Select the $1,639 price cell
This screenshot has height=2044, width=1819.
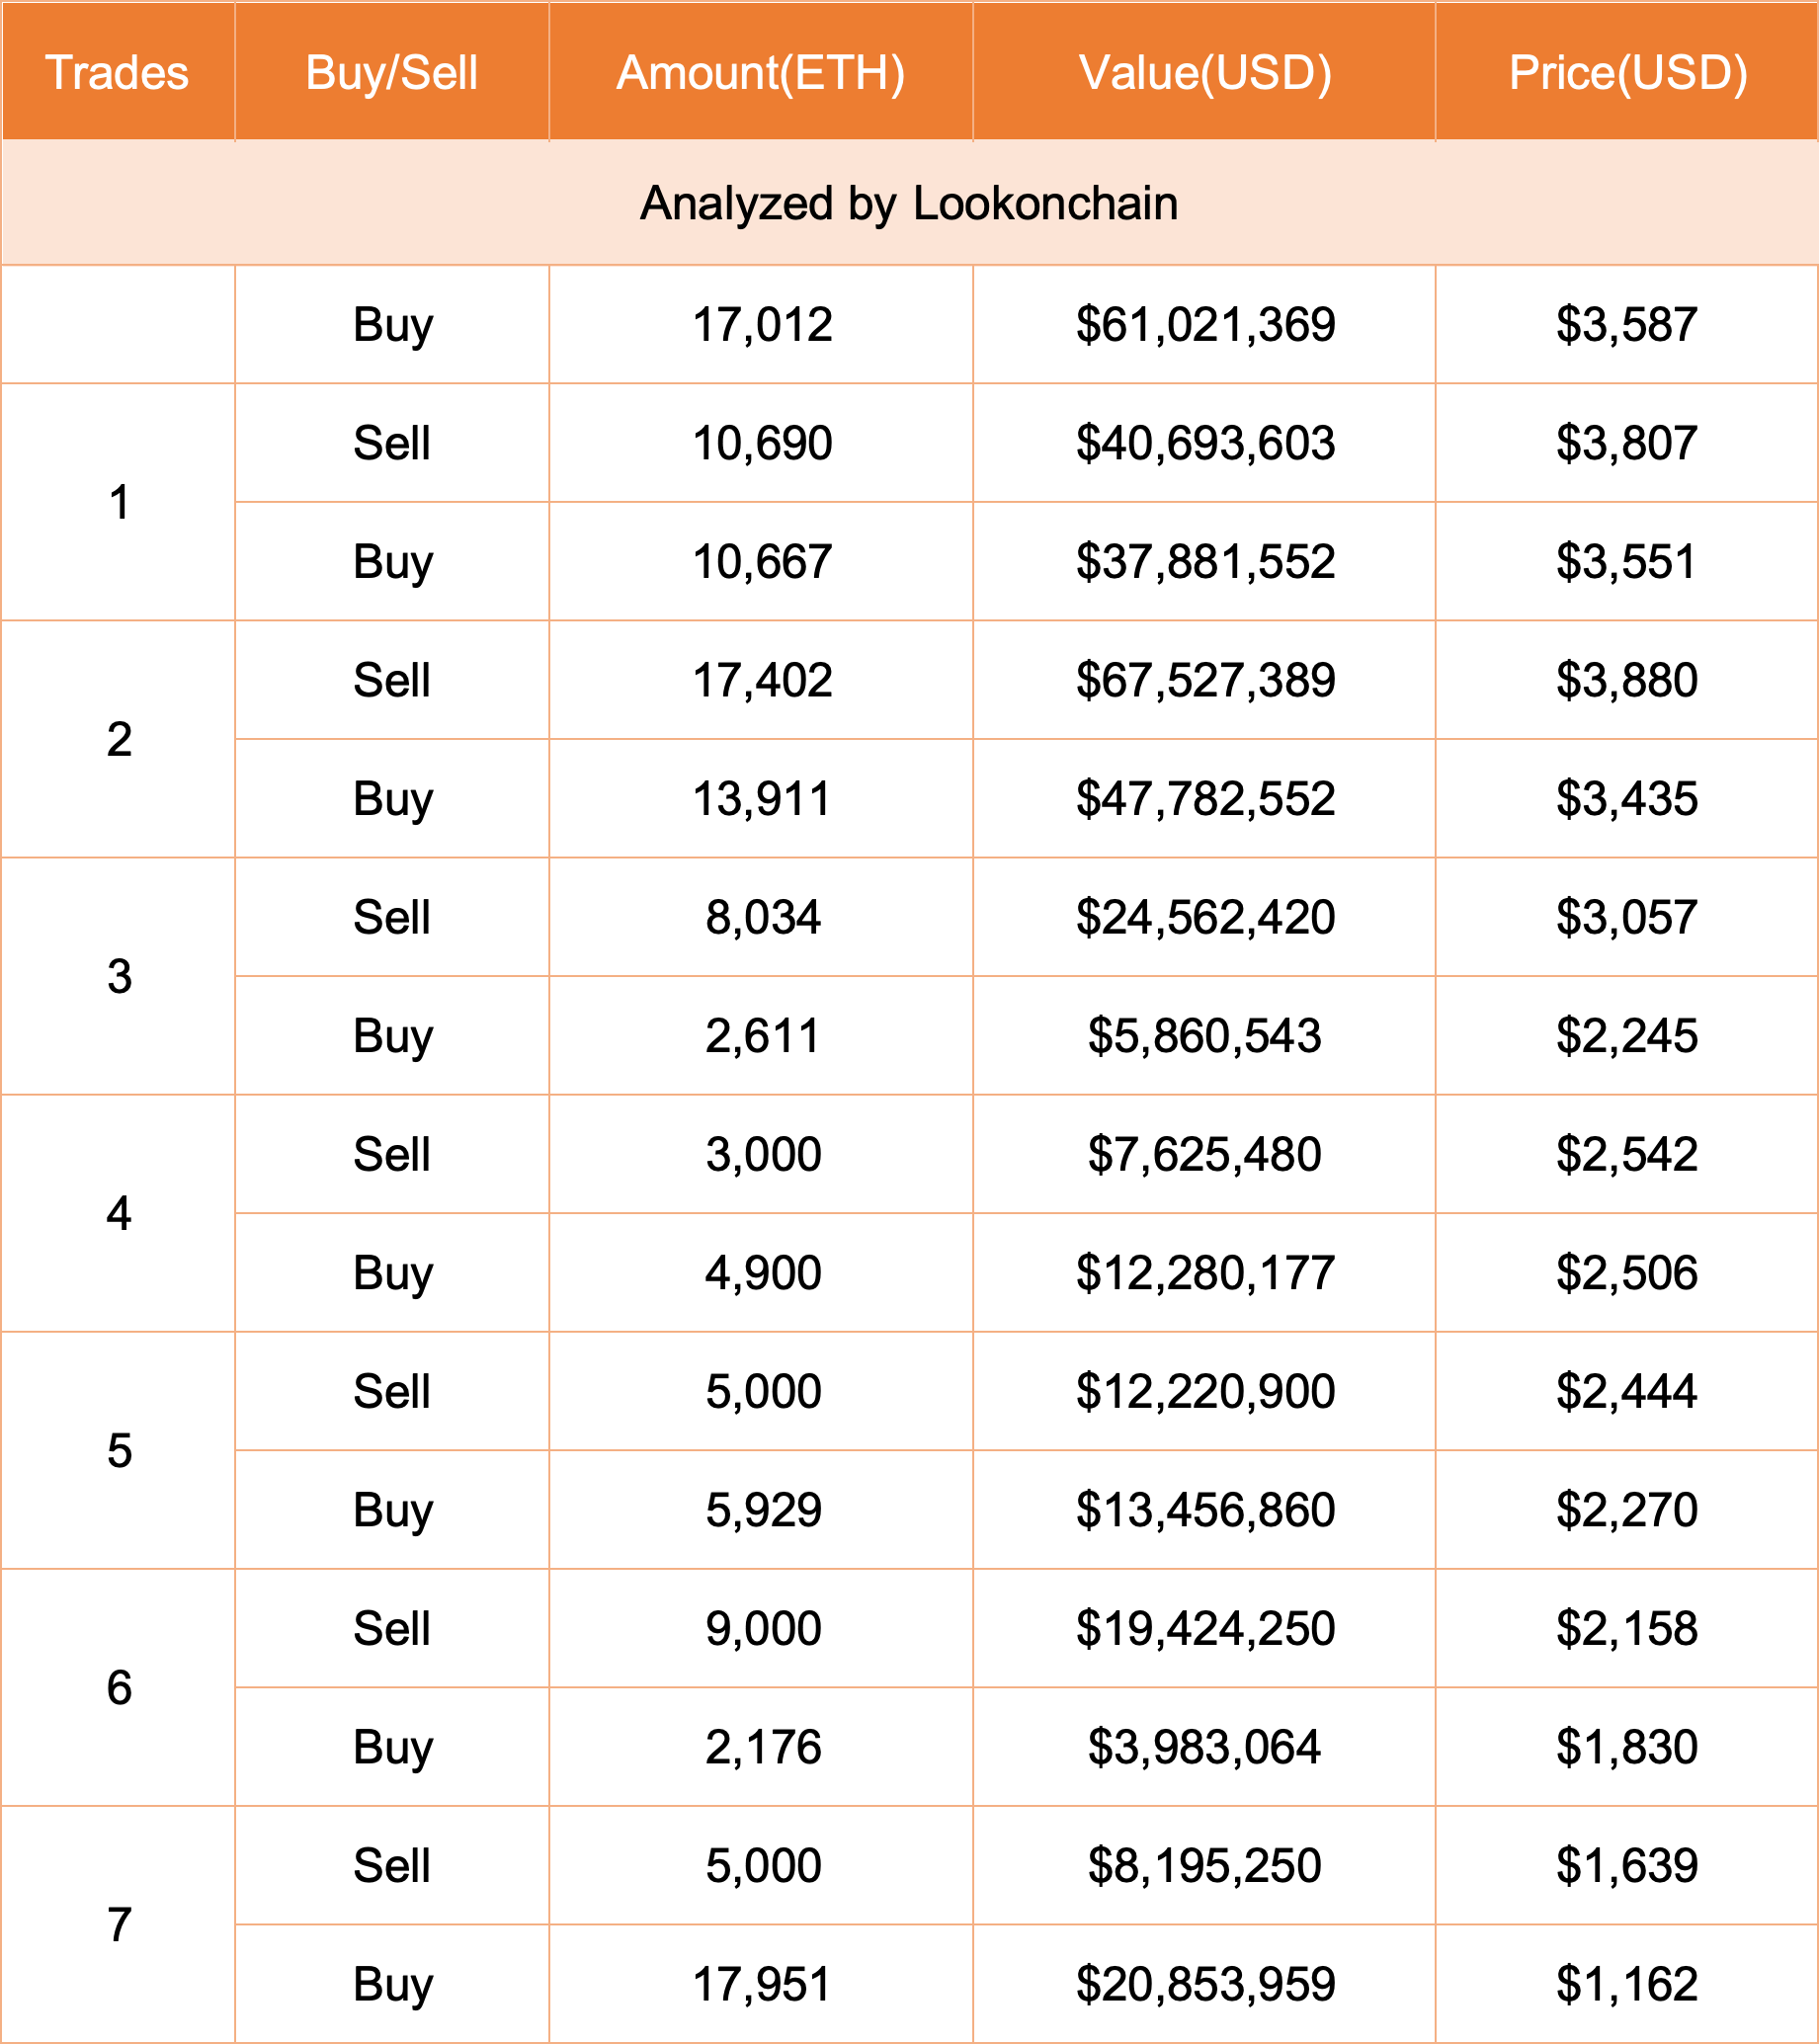point(1627,1865)
